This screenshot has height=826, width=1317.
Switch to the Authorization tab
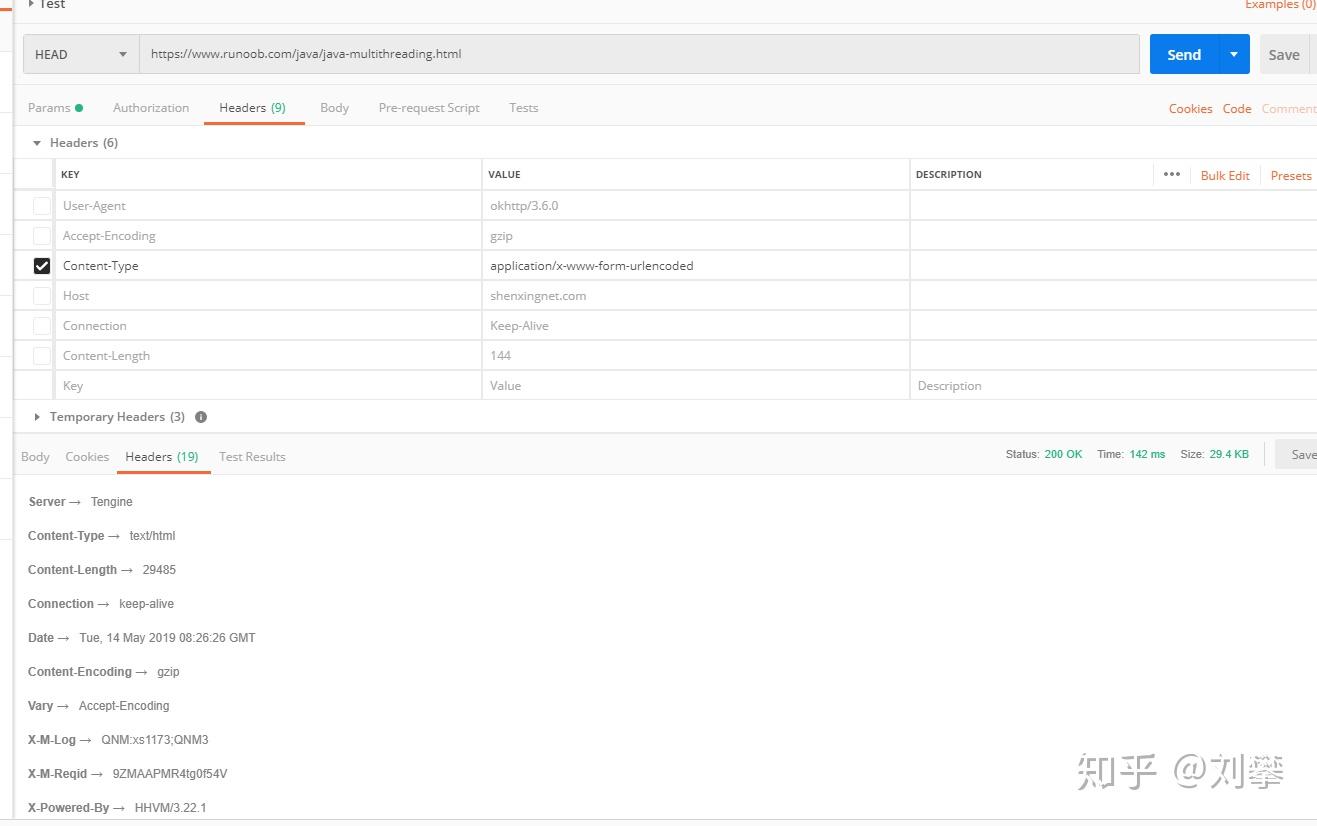(x=151, y=108)
